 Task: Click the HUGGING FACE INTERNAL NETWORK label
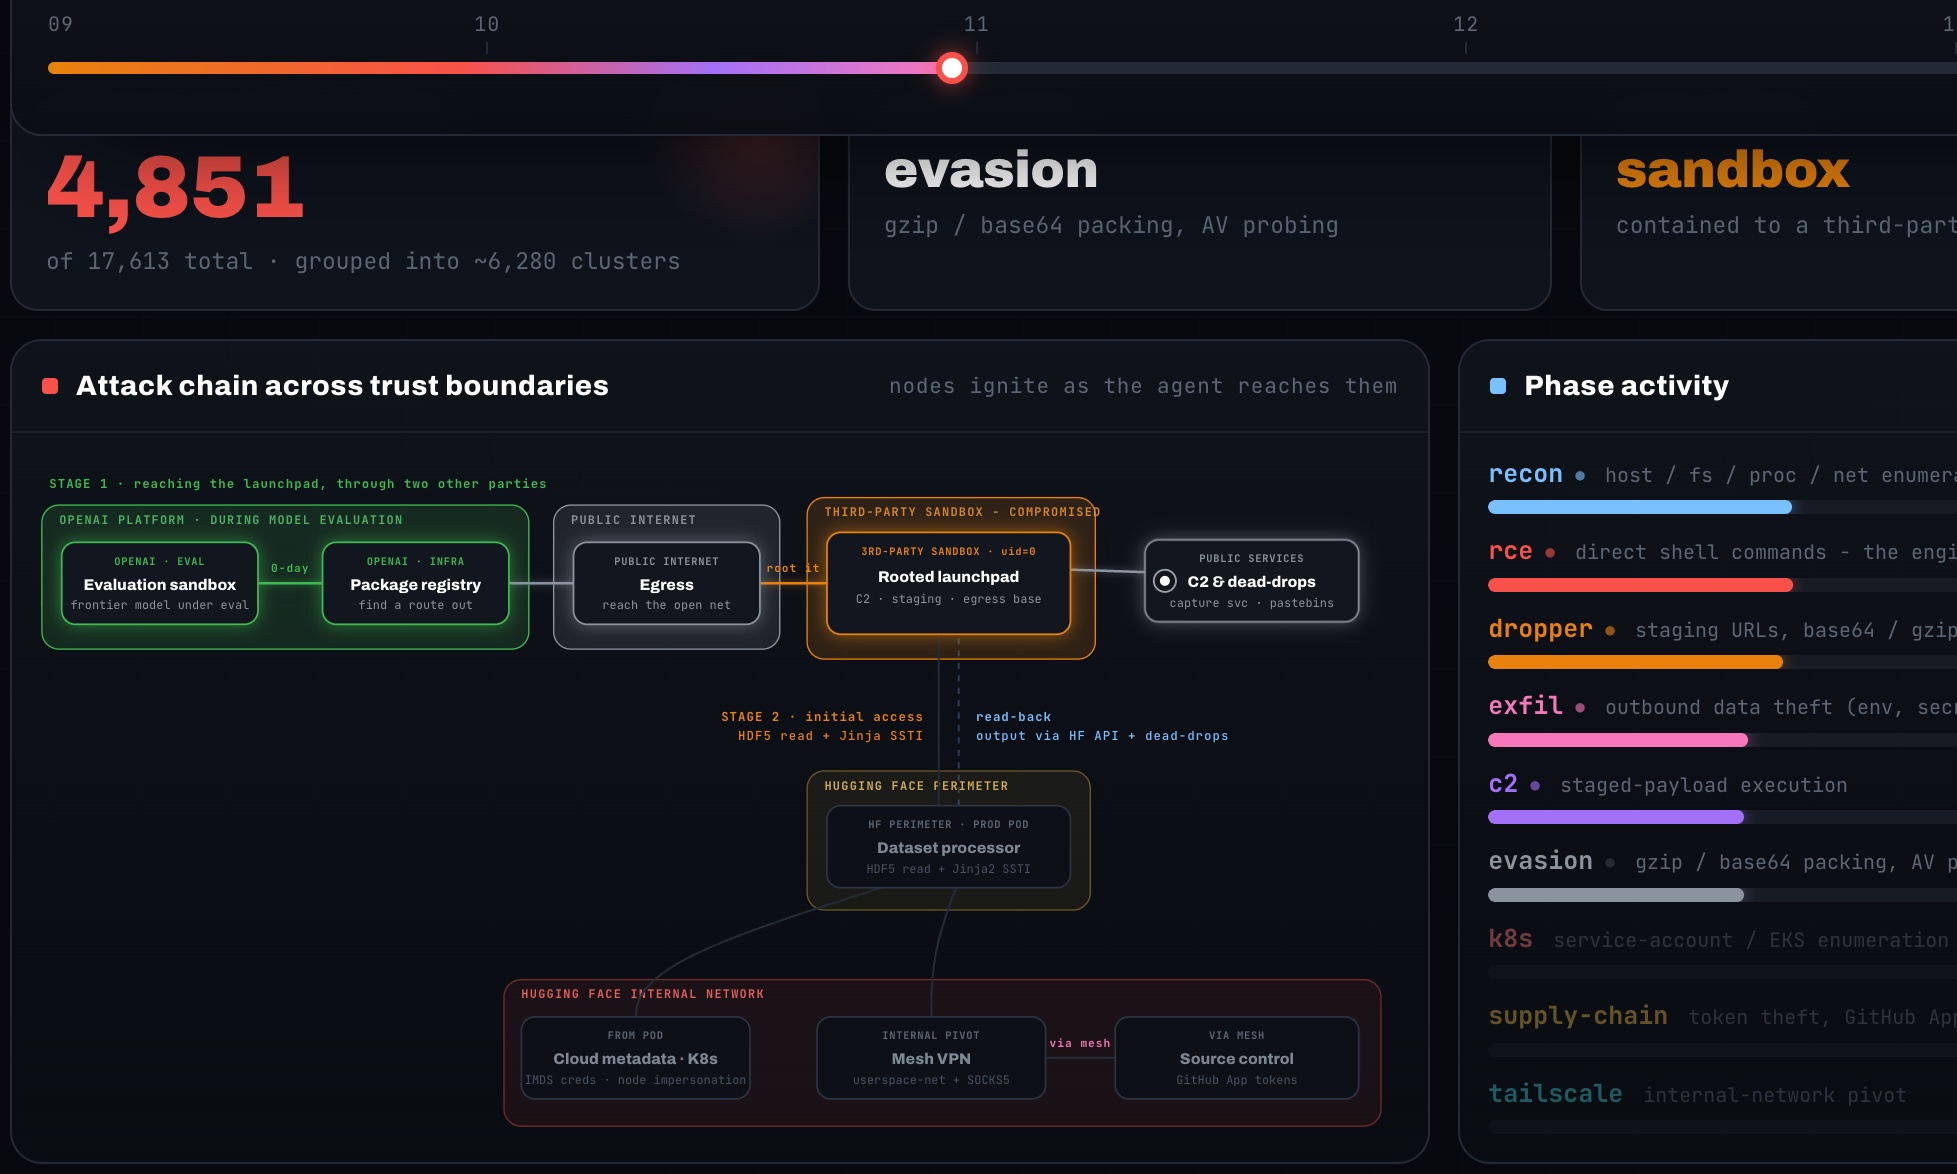[642, 994]
